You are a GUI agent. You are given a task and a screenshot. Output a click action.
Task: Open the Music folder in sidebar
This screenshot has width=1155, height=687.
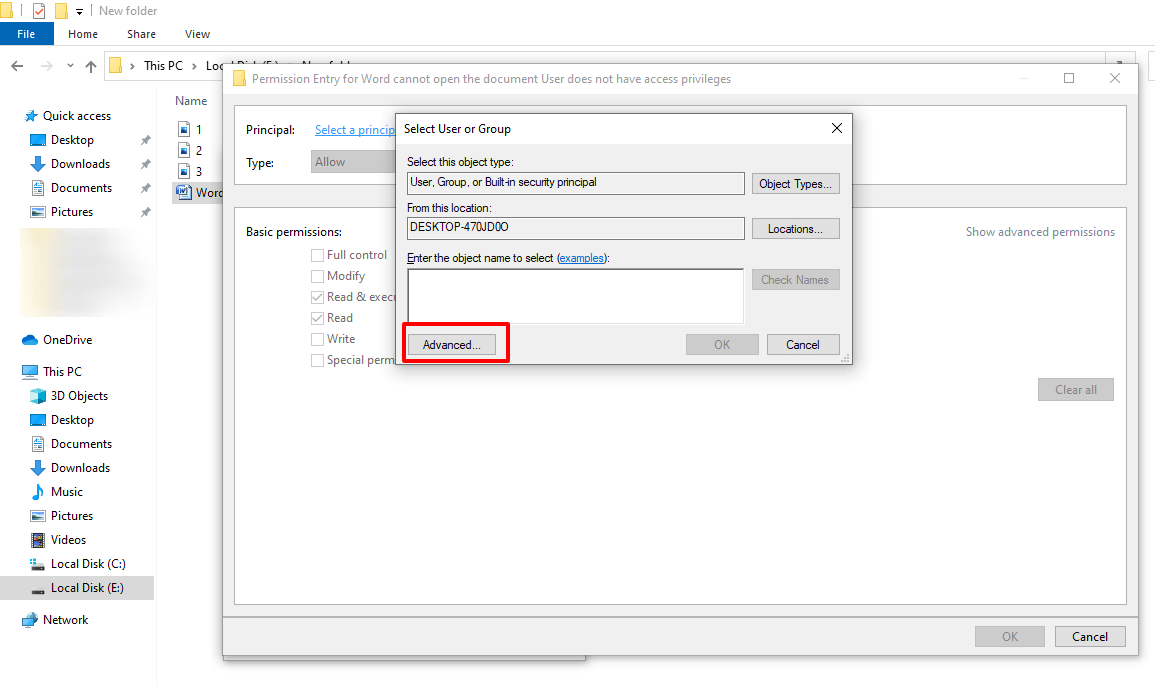[x=66, y=492]
